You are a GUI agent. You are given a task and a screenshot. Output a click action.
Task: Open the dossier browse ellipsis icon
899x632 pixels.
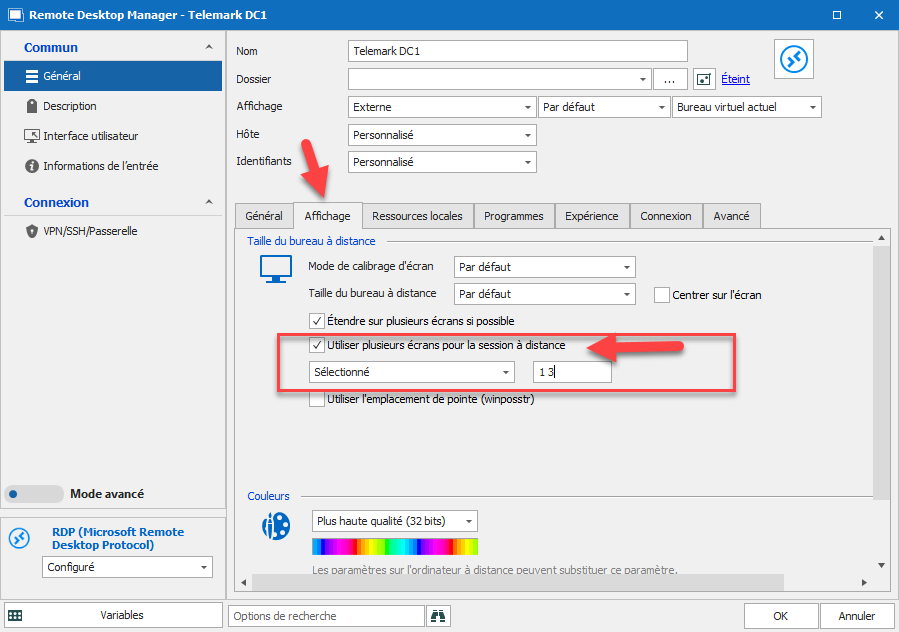tap(669, 79)
